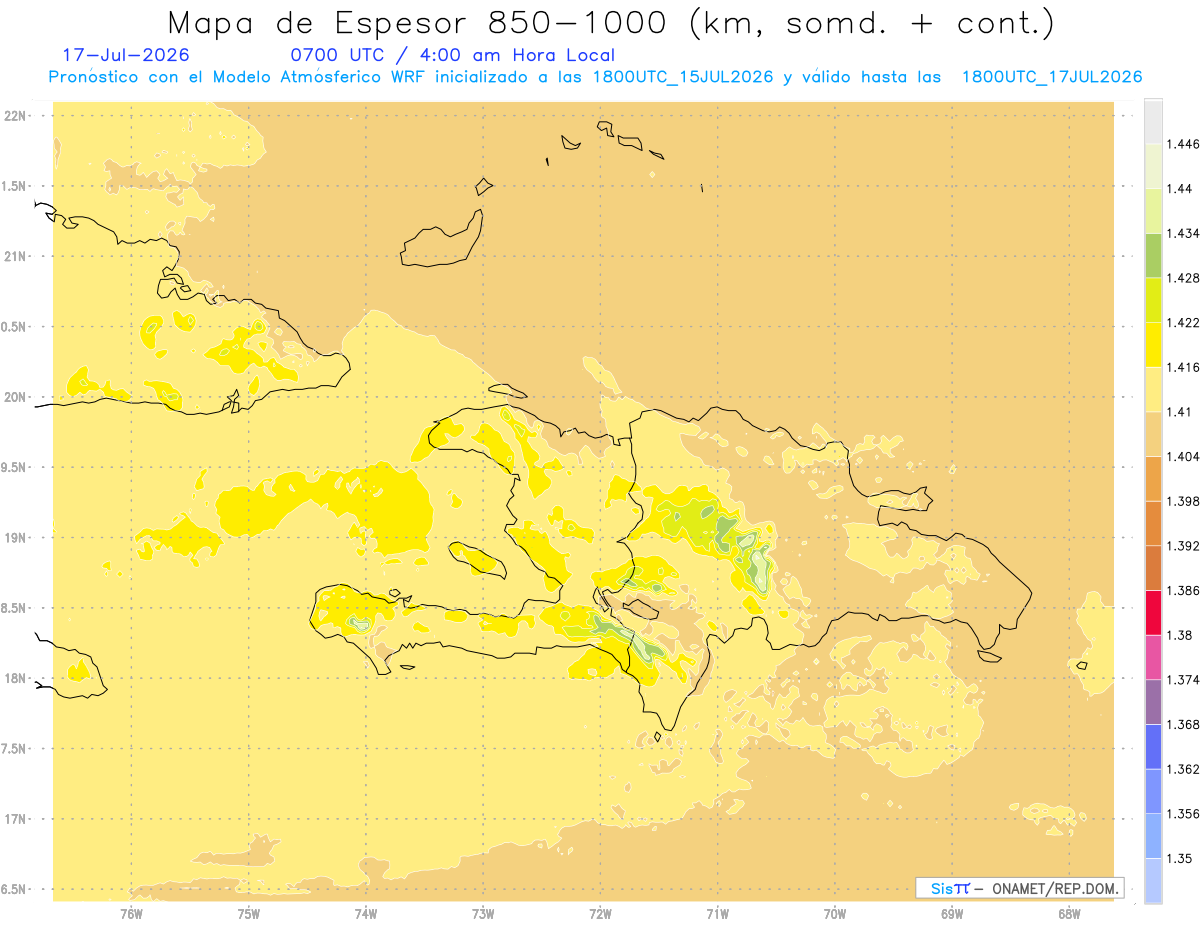
Task: Select the orange swatch between 1.398 and 1.404
Action: pyautogui.click(x=1153, y=478)
